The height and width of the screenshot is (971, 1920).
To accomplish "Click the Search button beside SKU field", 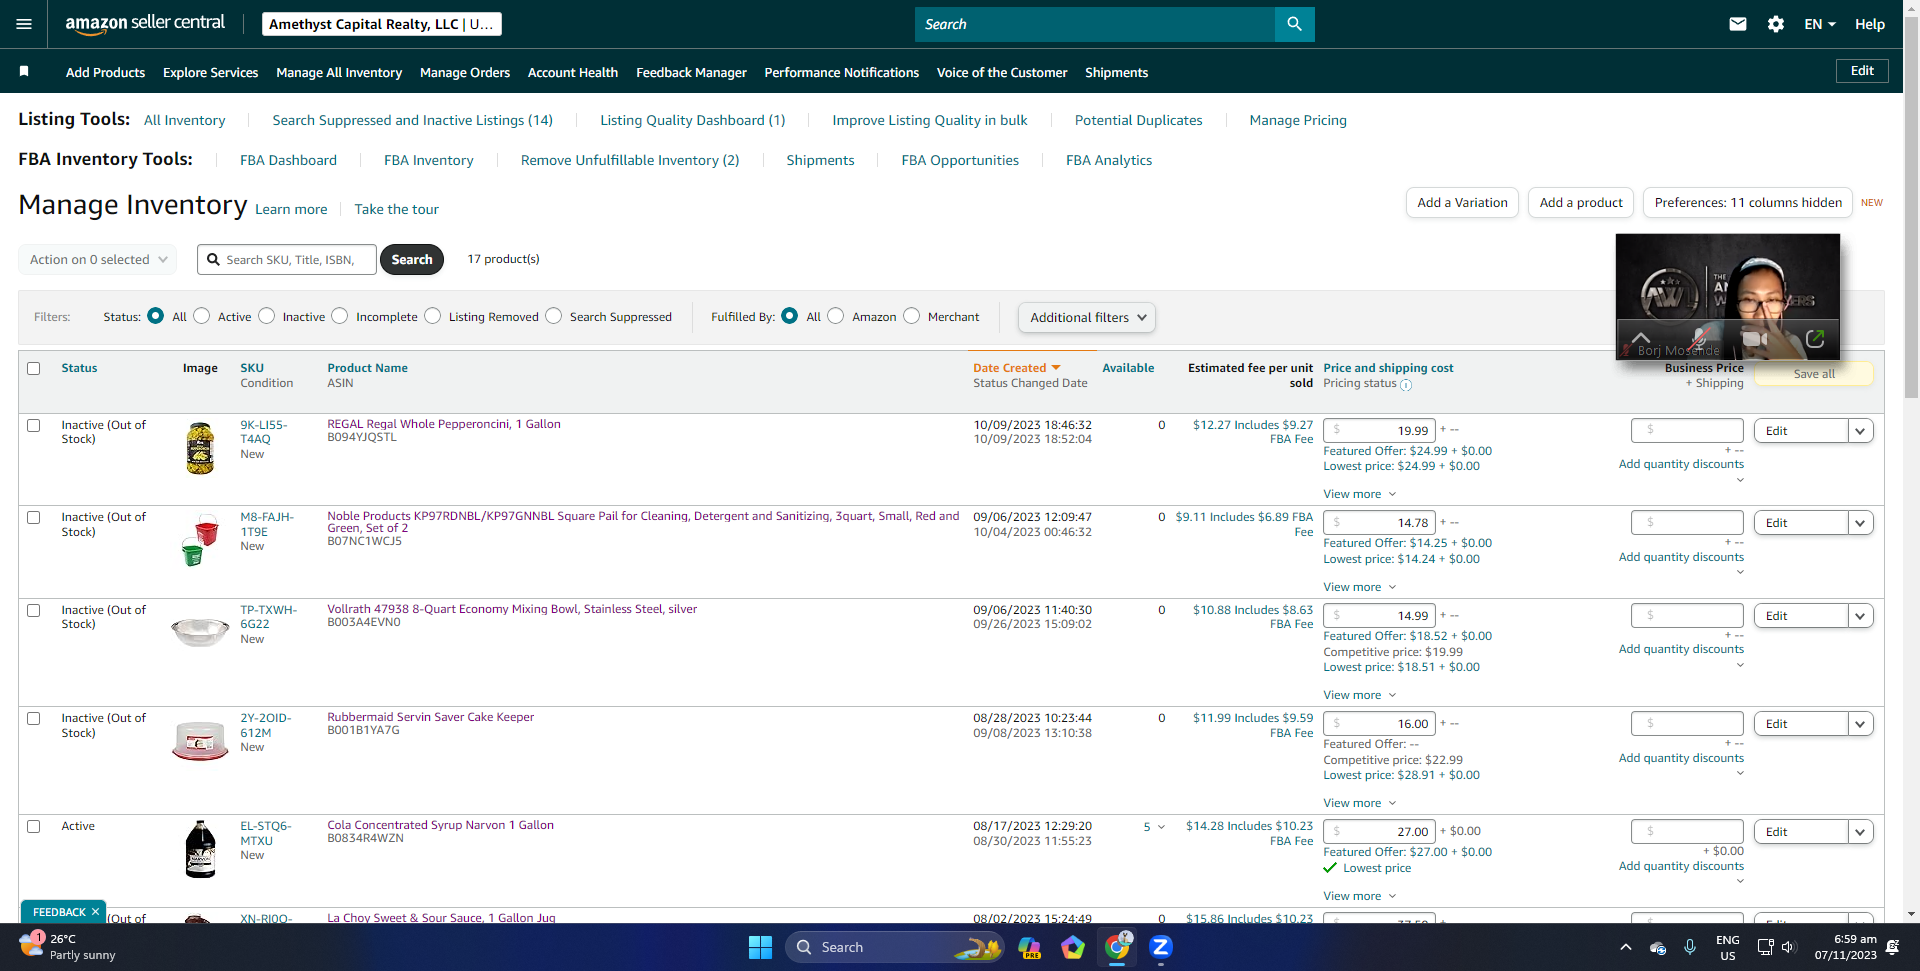I will [412, 259].
